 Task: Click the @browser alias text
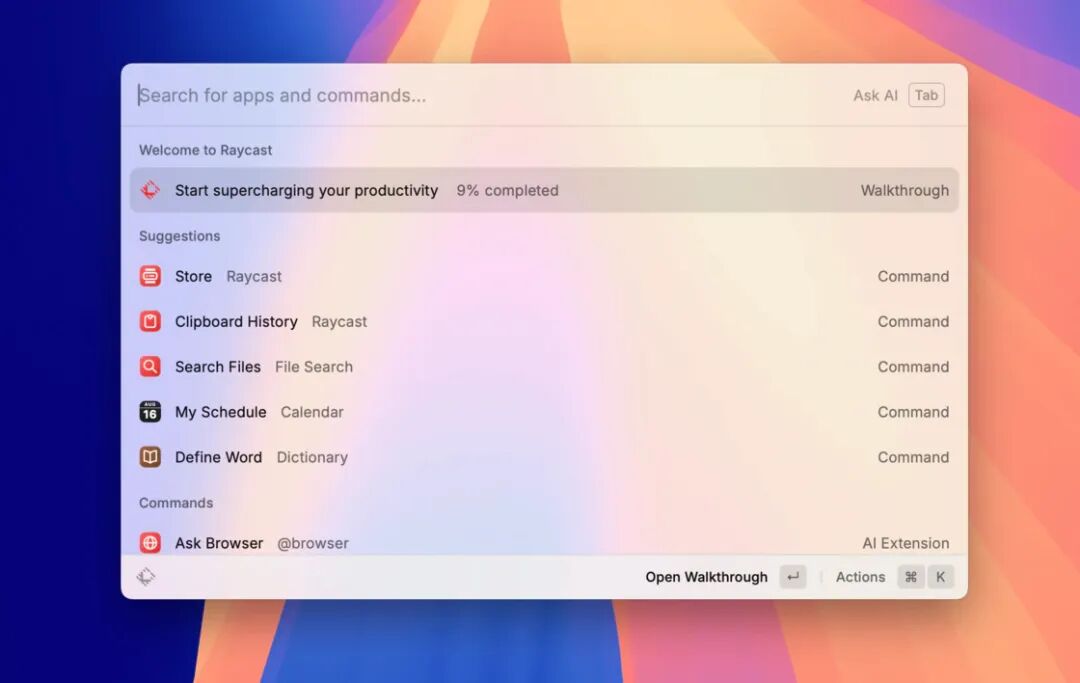[313, 543]
